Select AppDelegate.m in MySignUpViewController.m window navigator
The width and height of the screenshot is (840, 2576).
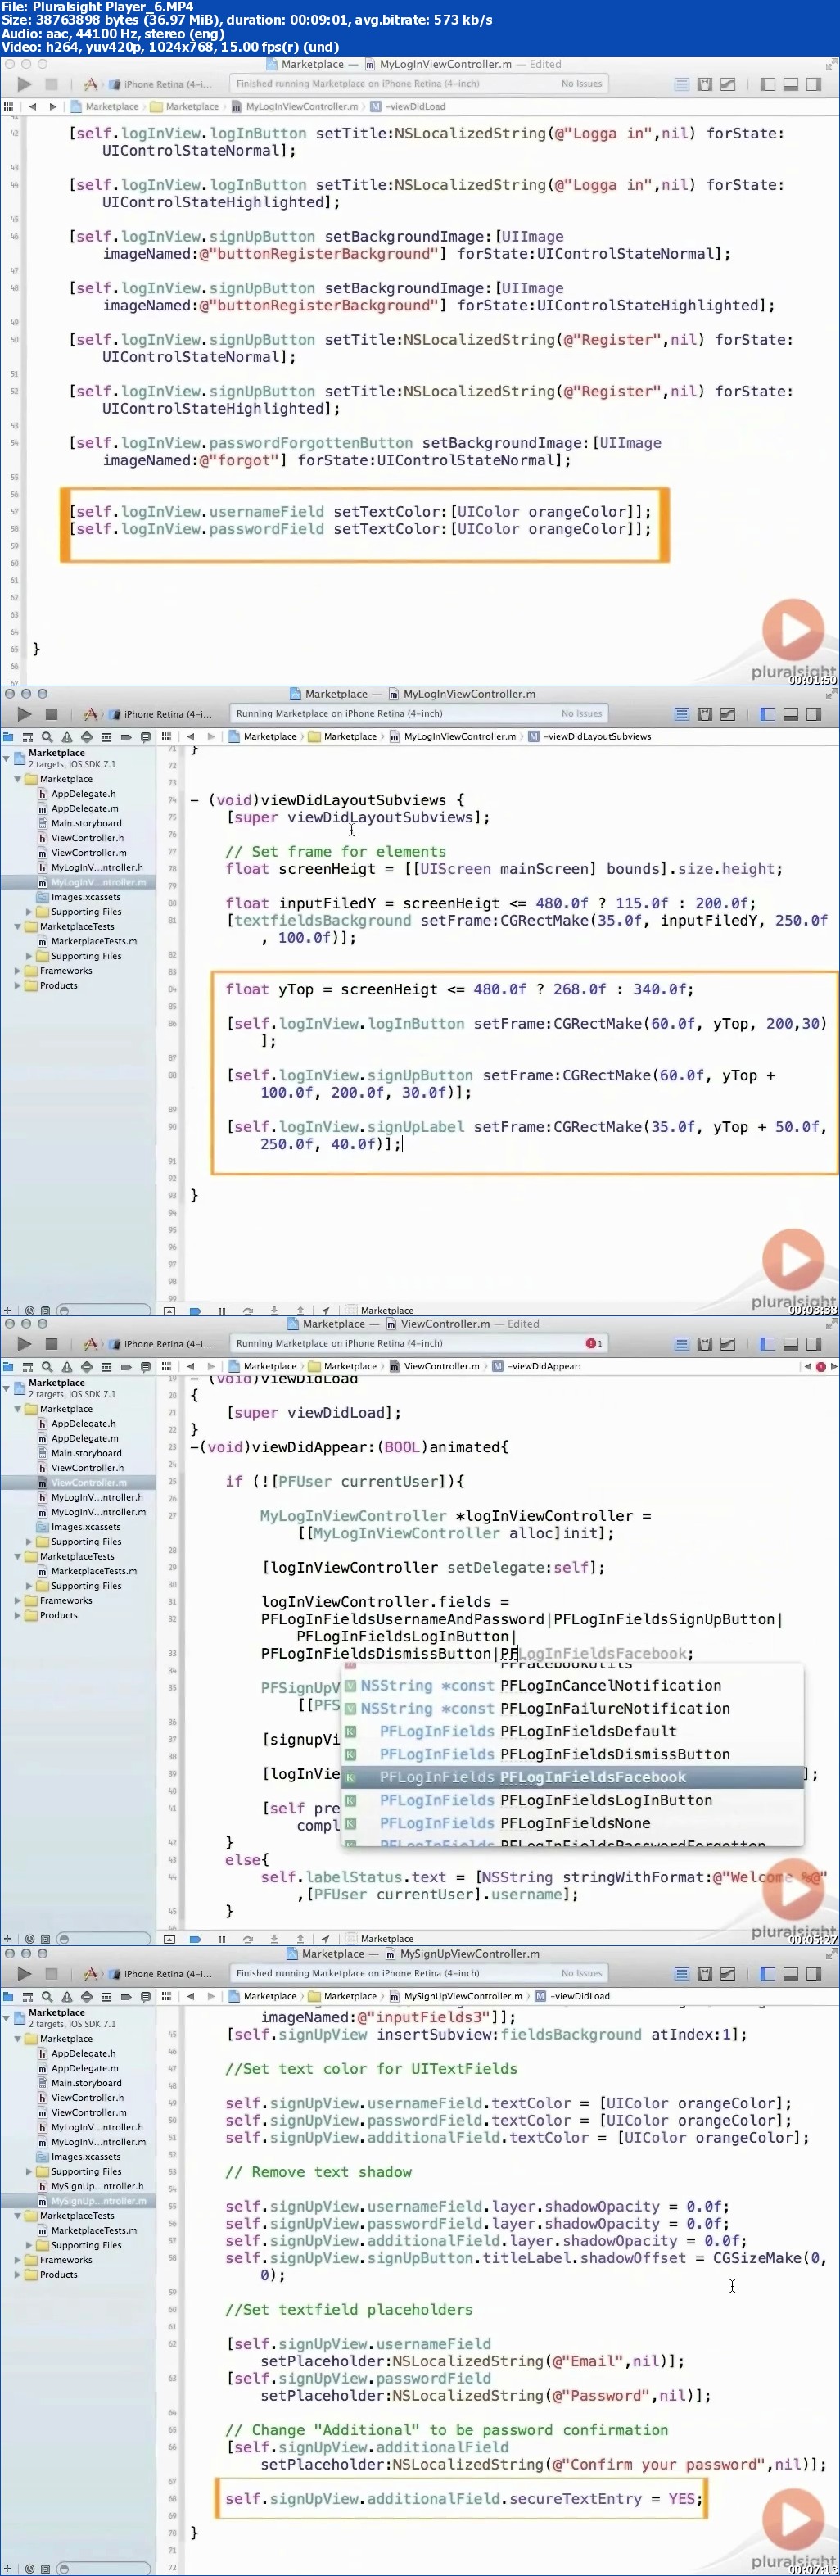85,2068
